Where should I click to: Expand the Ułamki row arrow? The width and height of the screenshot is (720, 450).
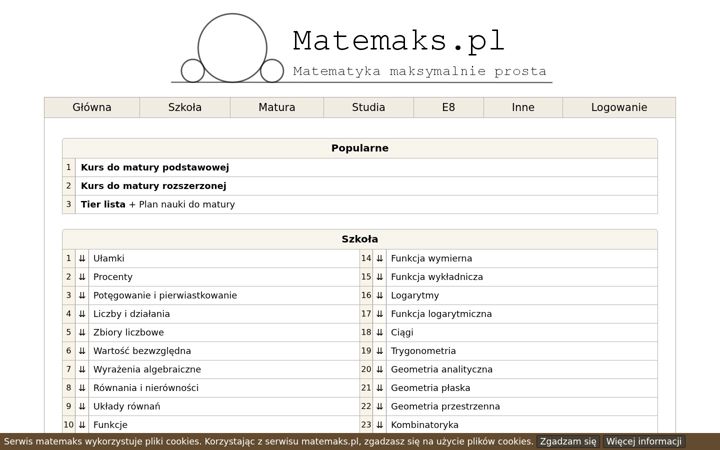(x=82, y=259)
